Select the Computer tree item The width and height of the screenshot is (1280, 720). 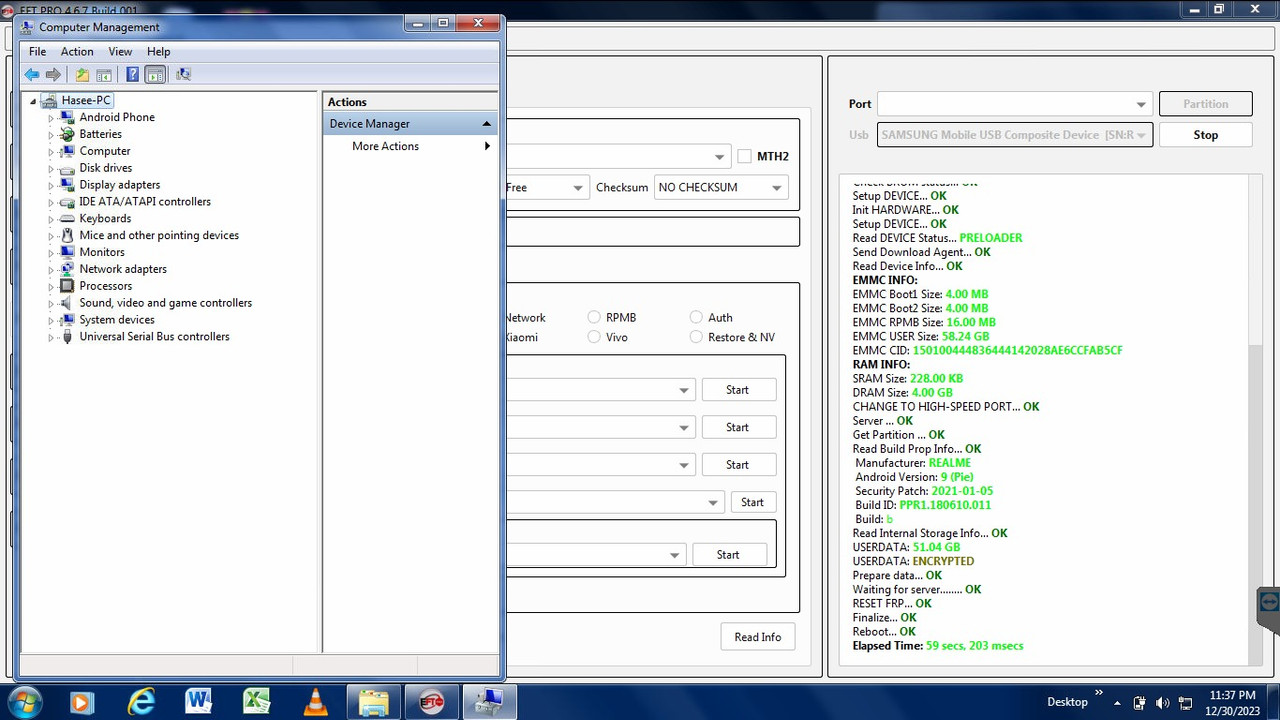pos(105,151)
